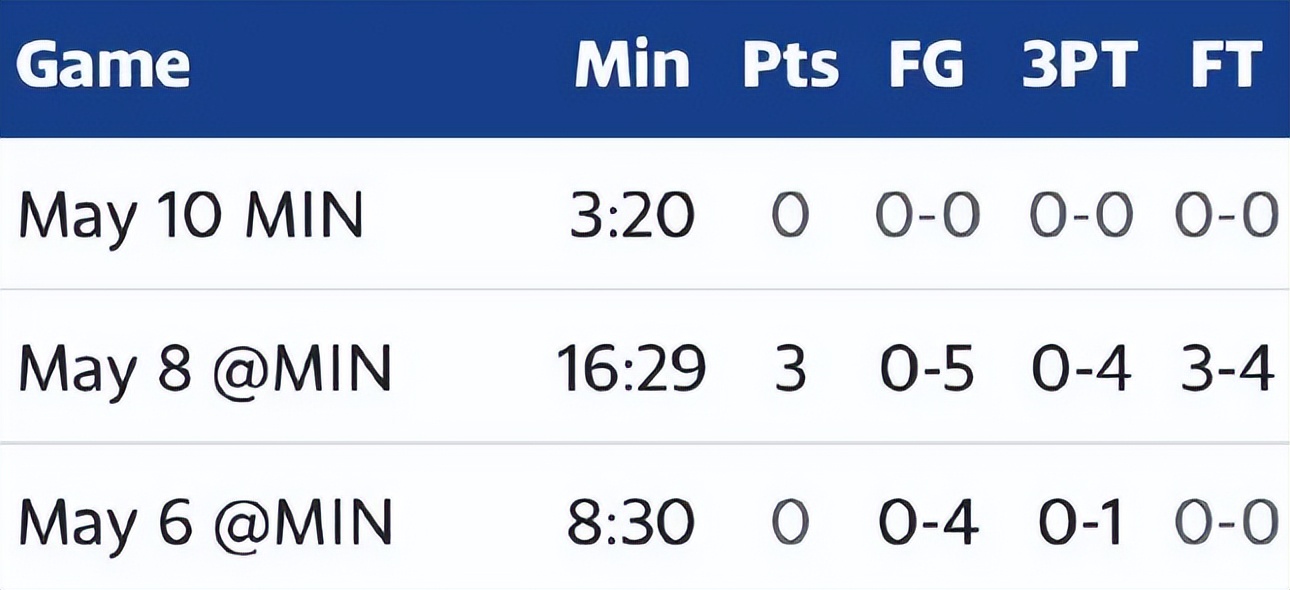Open the May 6 @MIN game row
The image size is (1290, 590).
click(645, 518)
